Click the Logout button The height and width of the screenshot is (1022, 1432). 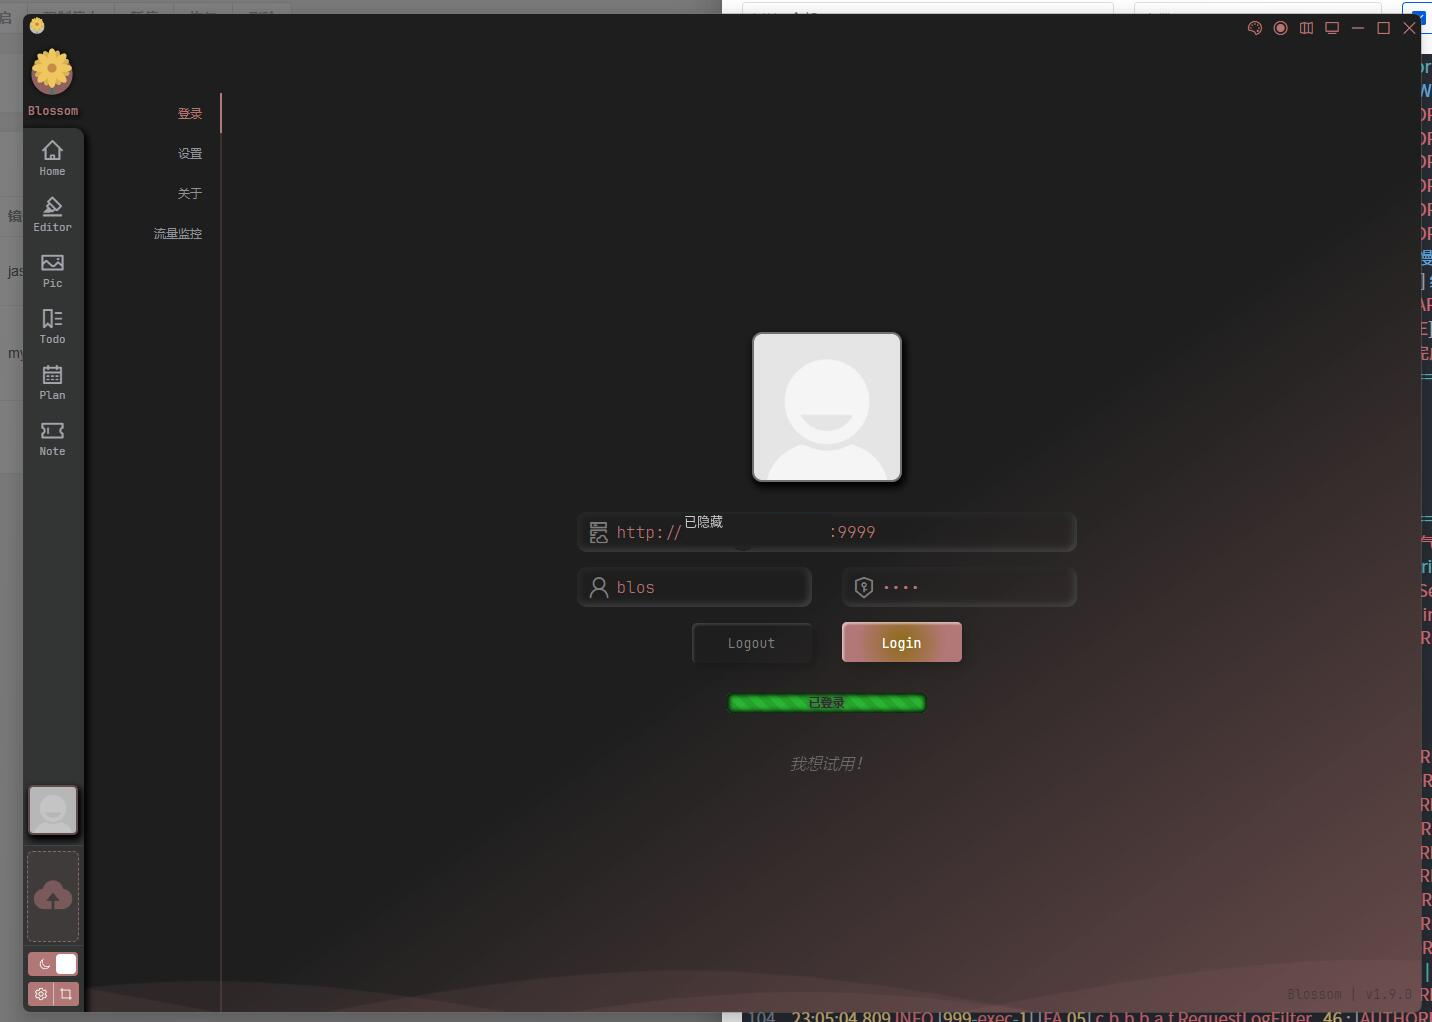pyautogui.click(x=752, y=643)
